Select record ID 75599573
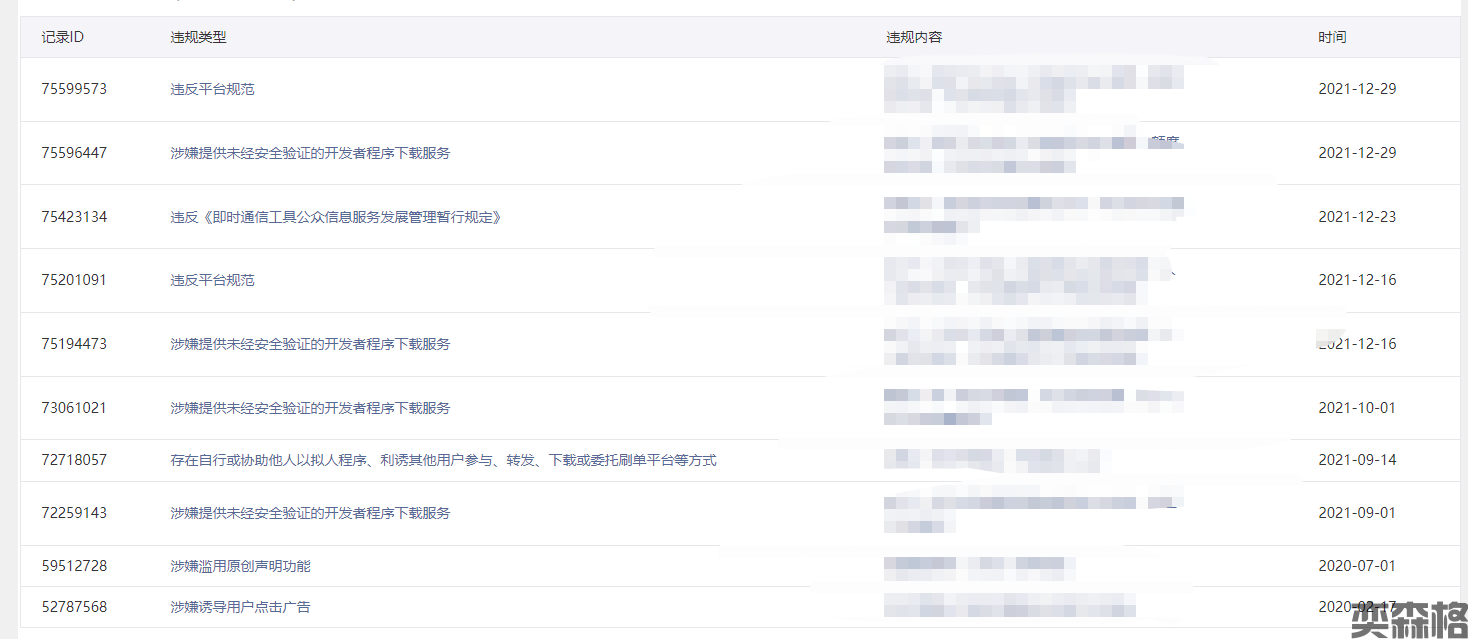The image size is (1468, 639). [x=74, y=89]
